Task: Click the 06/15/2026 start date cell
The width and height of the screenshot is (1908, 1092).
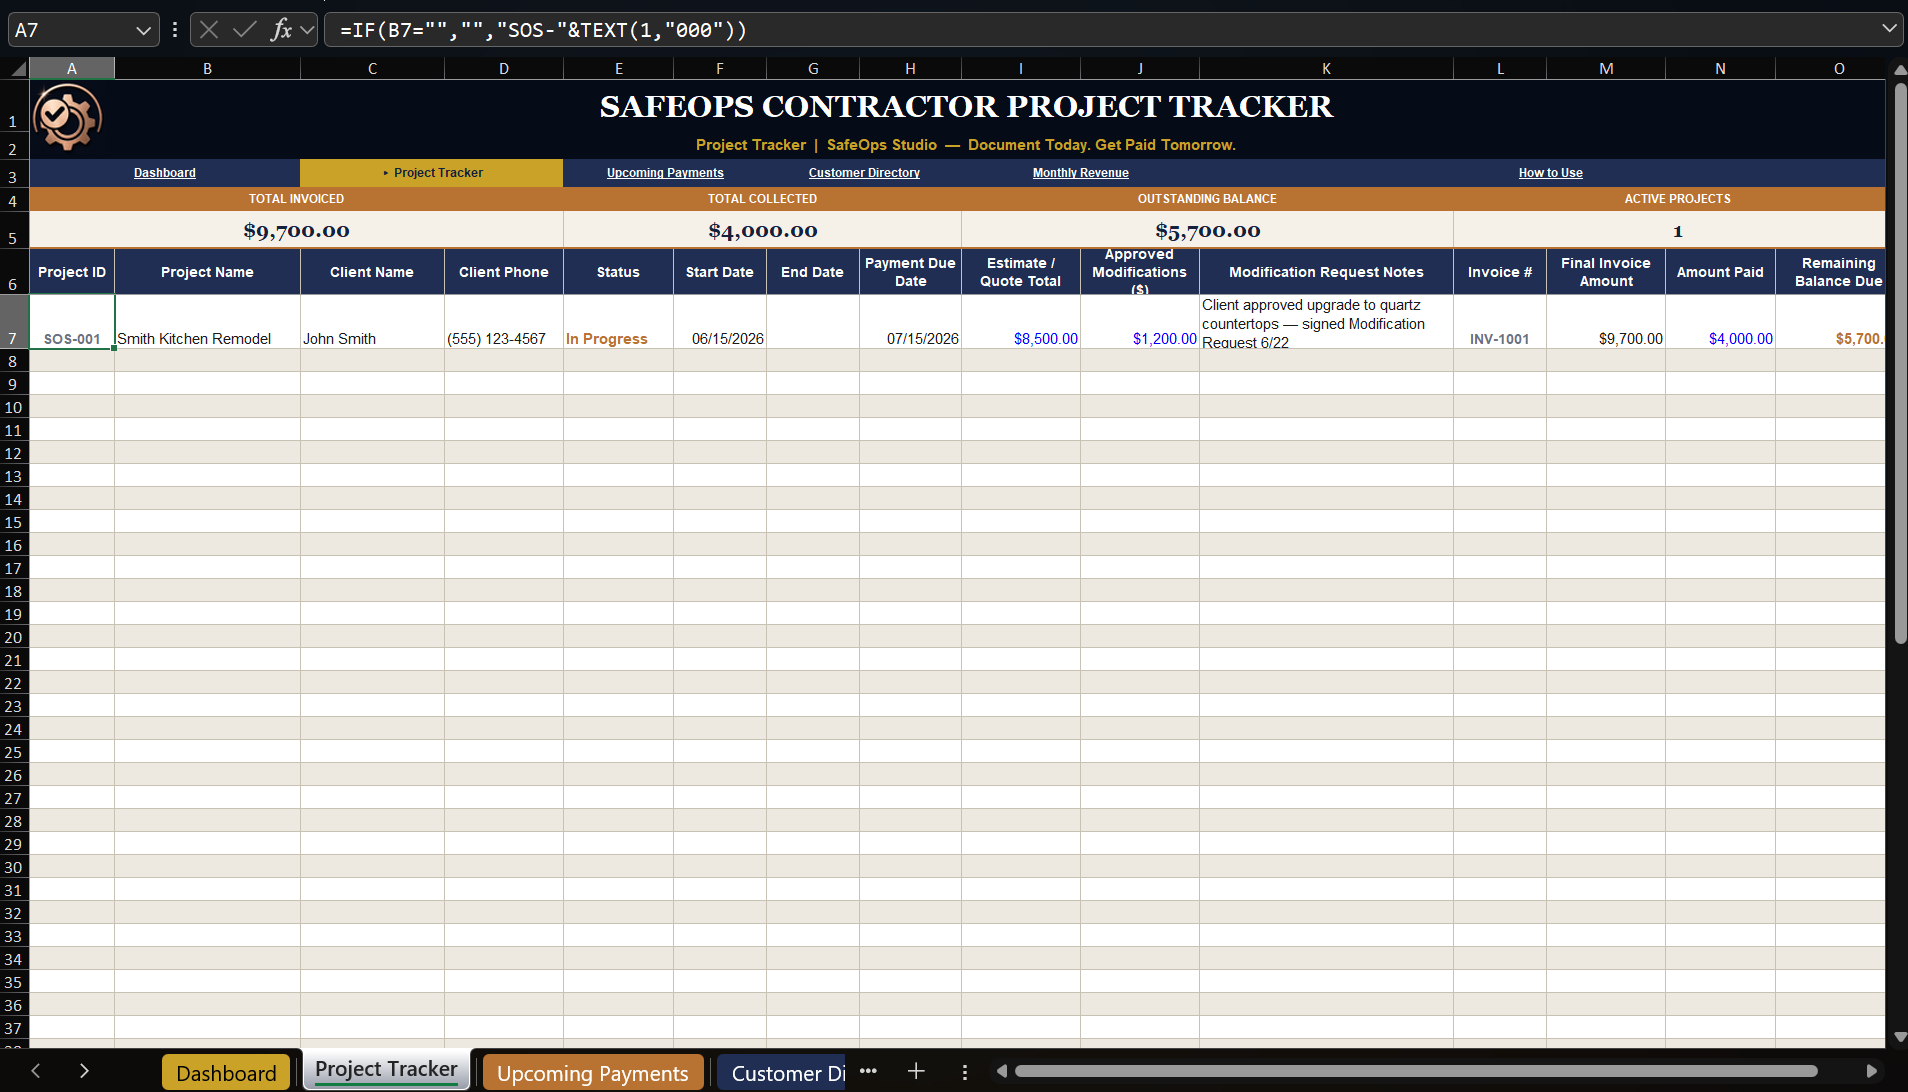Action: point(720,322)
